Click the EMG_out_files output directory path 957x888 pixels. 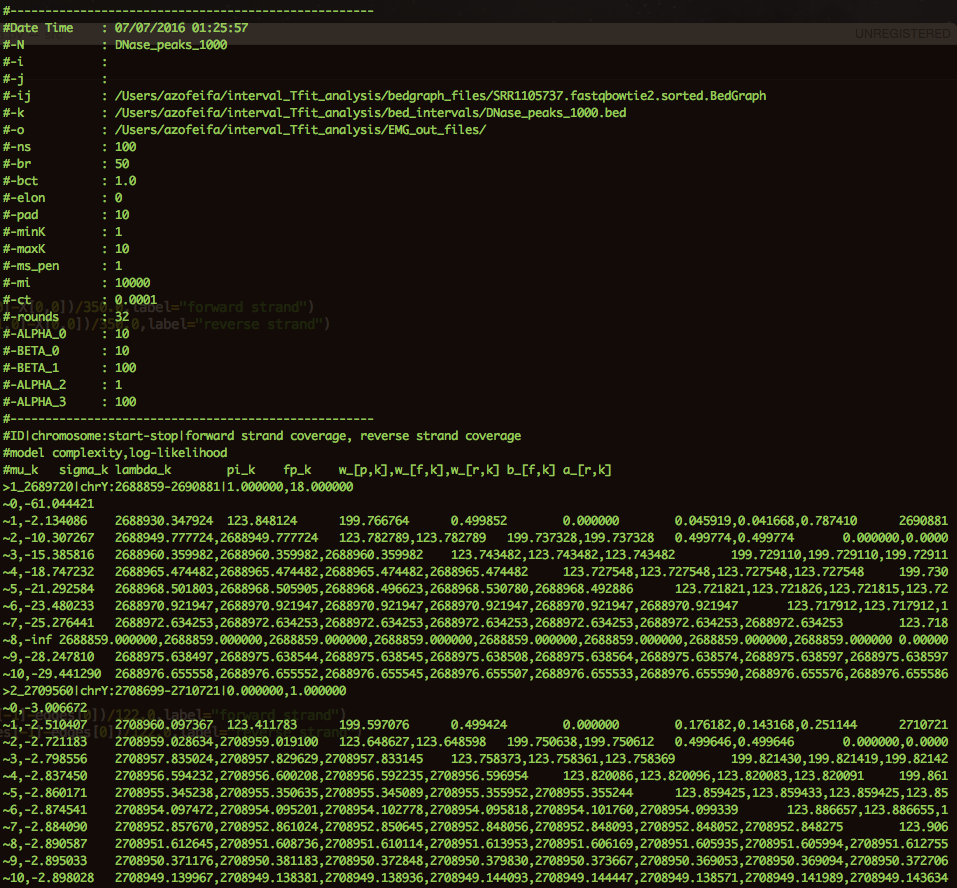click(300, 130)
